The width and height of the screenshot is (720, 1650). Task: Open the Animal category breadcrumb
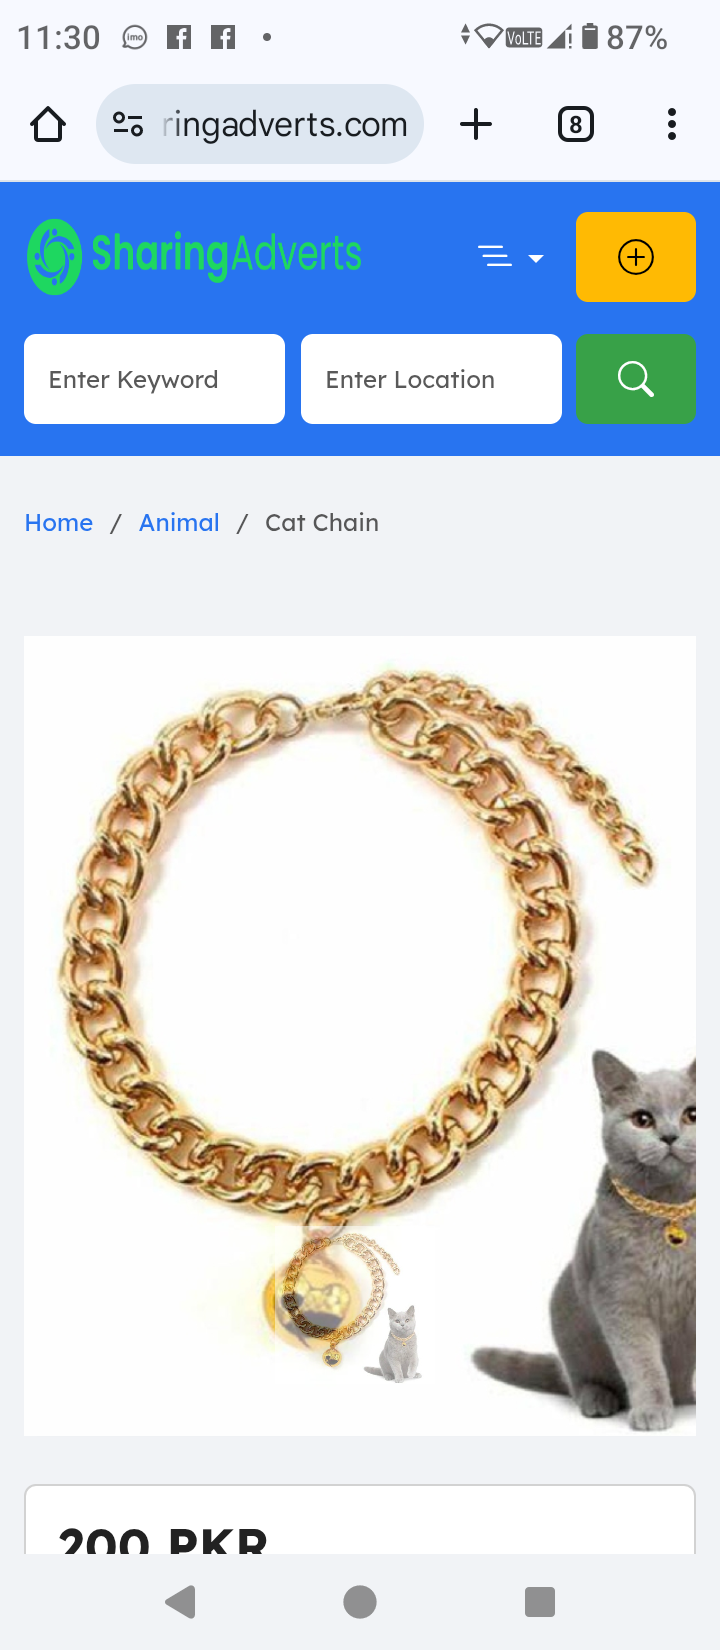(179, 523)
